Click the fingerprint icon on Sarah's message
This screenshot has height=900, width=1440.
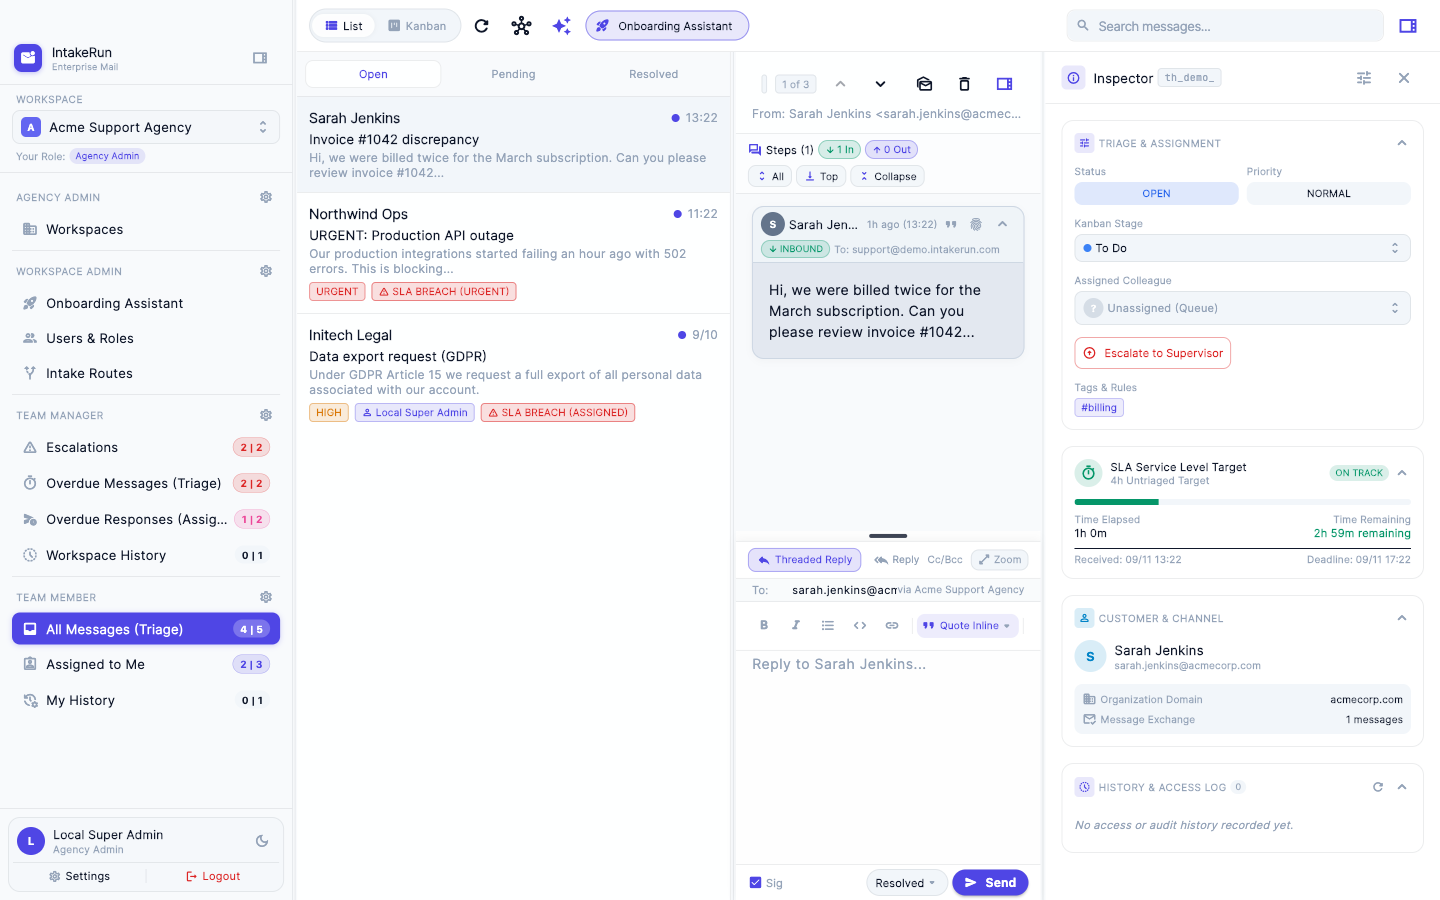click(976, 224)
